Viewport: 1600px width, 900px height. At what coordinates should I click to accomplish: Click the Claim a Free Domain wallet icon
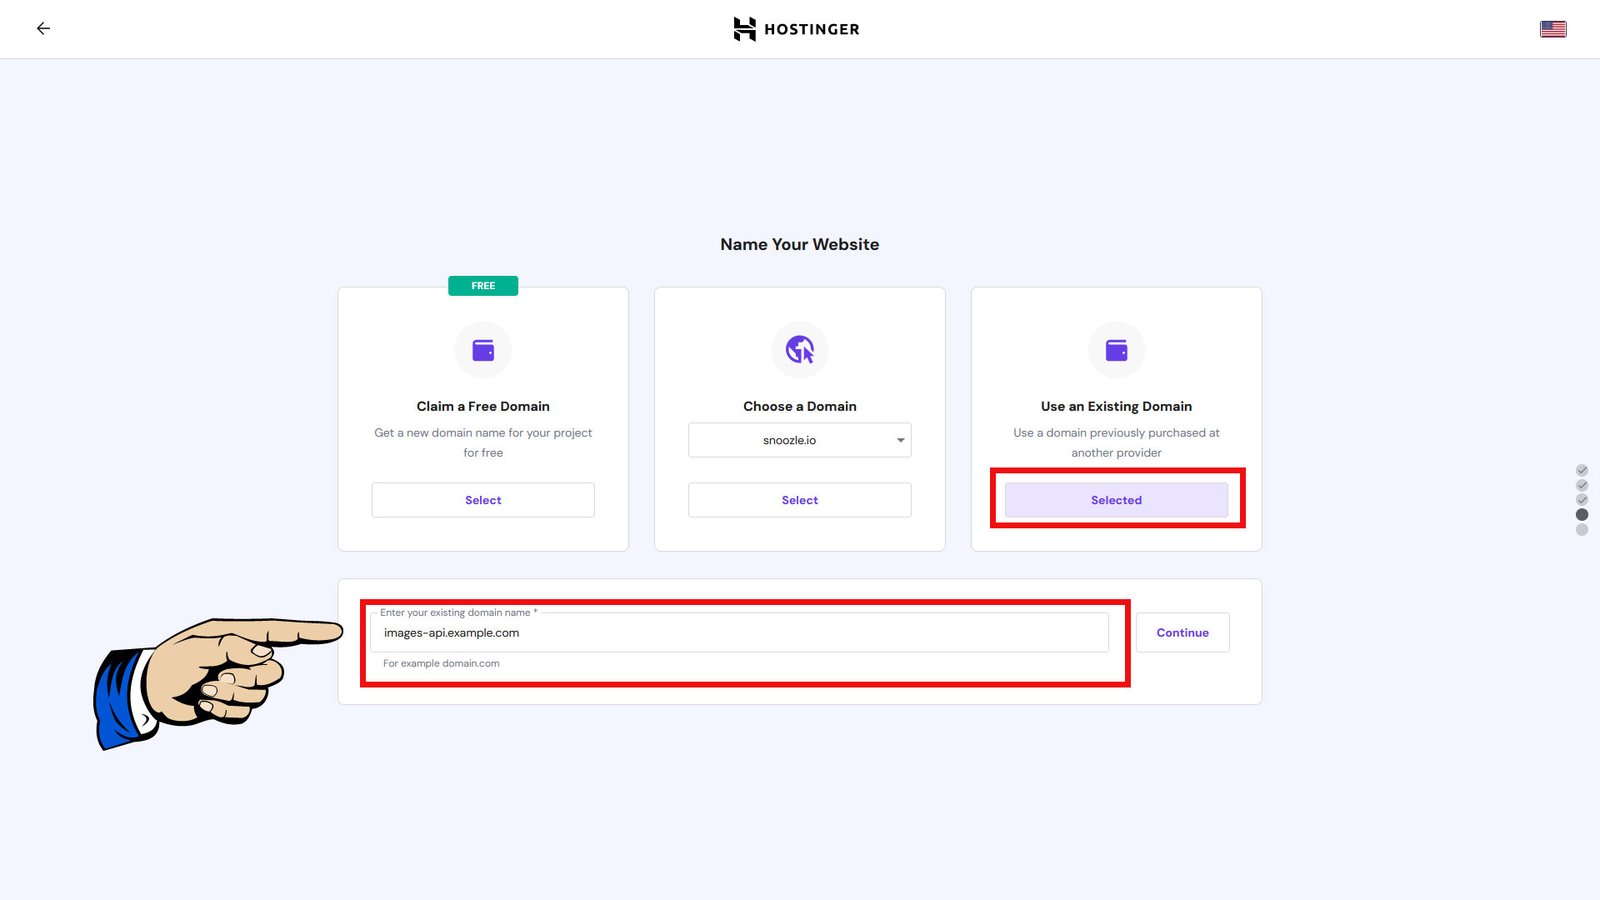point(483,350)
